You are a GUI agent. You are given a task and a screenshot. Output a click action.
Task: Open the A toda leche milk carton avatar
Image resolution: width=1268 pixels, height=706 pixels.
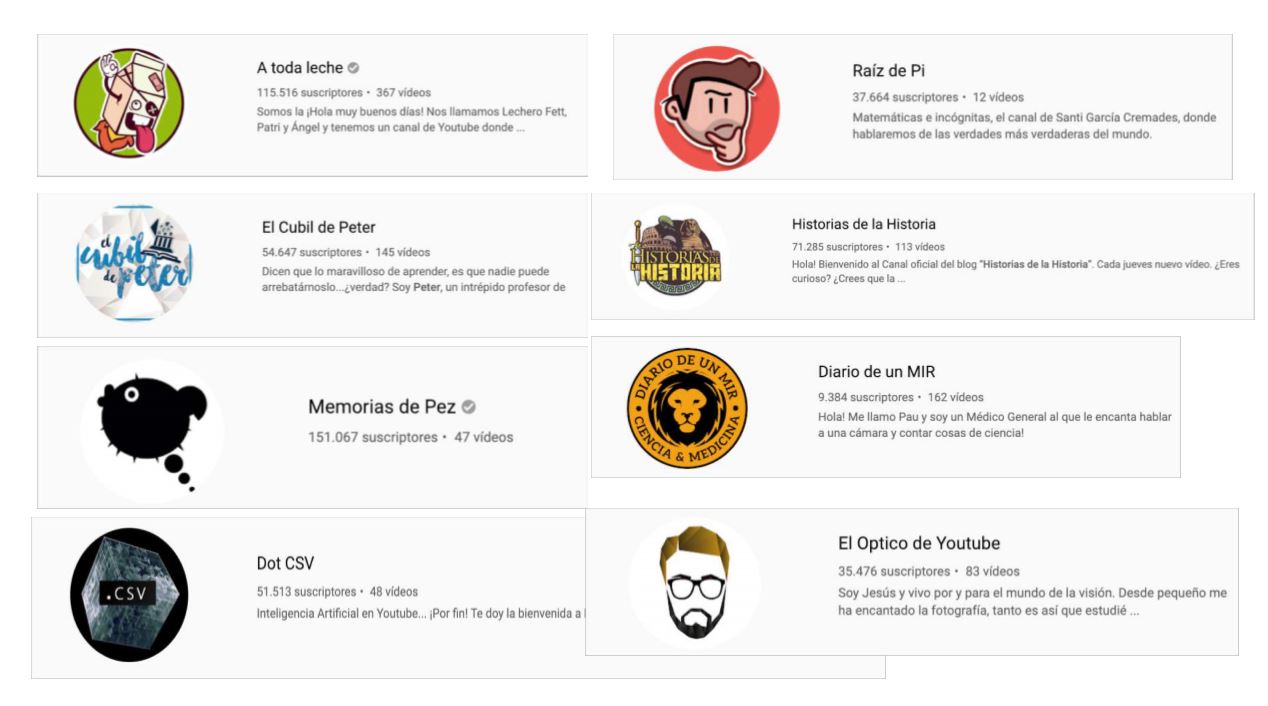(129, 103)
